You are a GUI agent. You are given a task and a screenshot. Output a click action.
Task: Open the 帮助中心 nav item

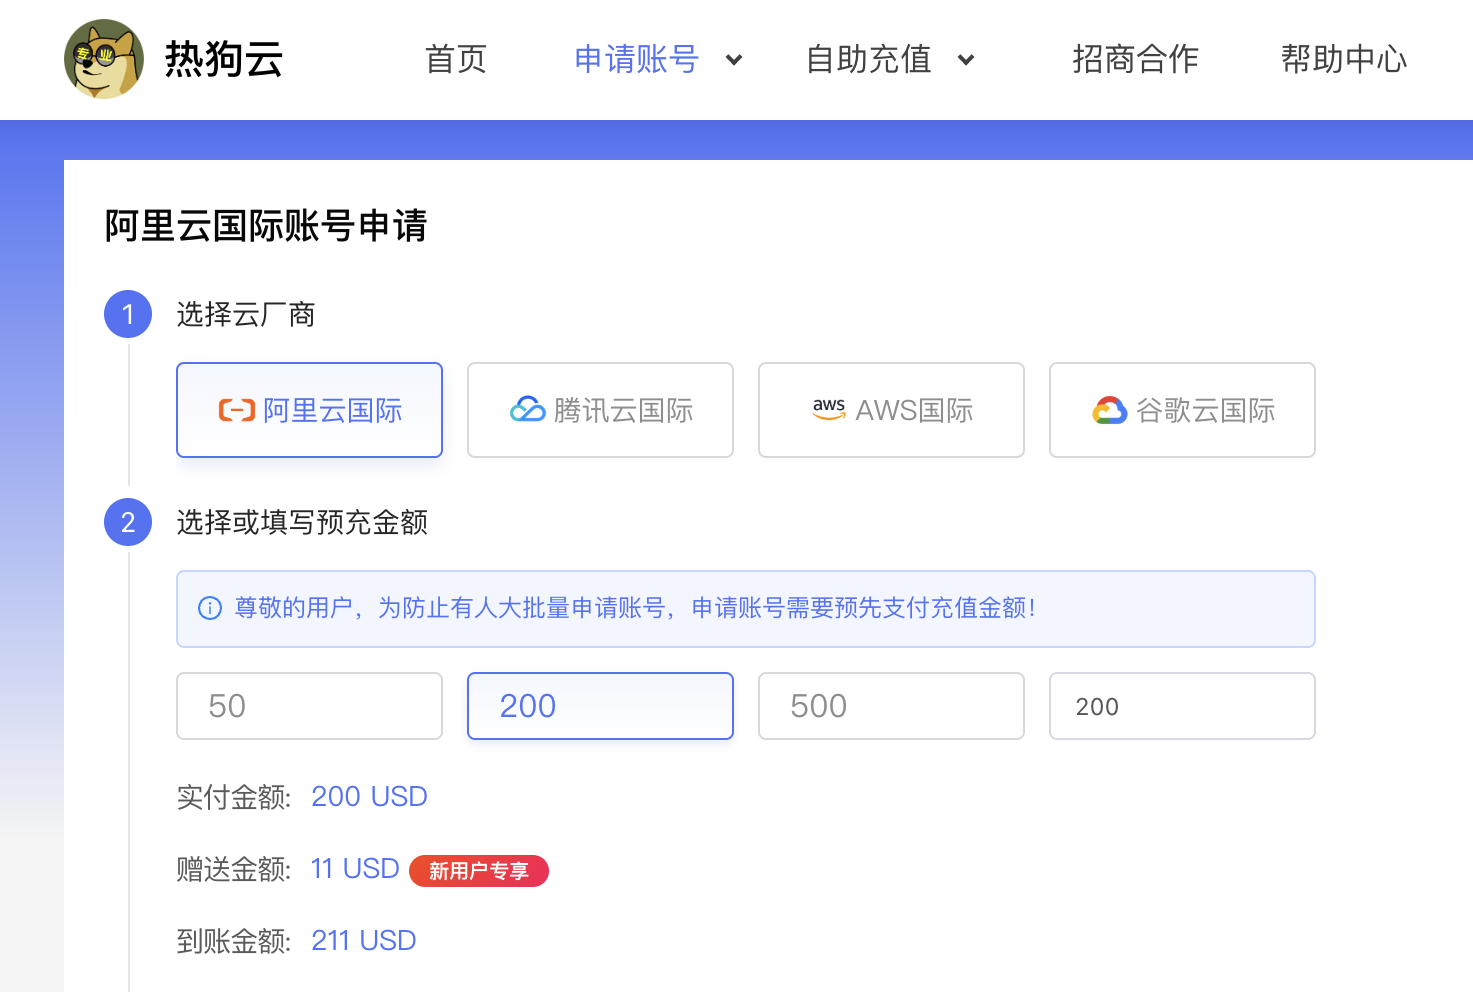(x=1344, y=59)
